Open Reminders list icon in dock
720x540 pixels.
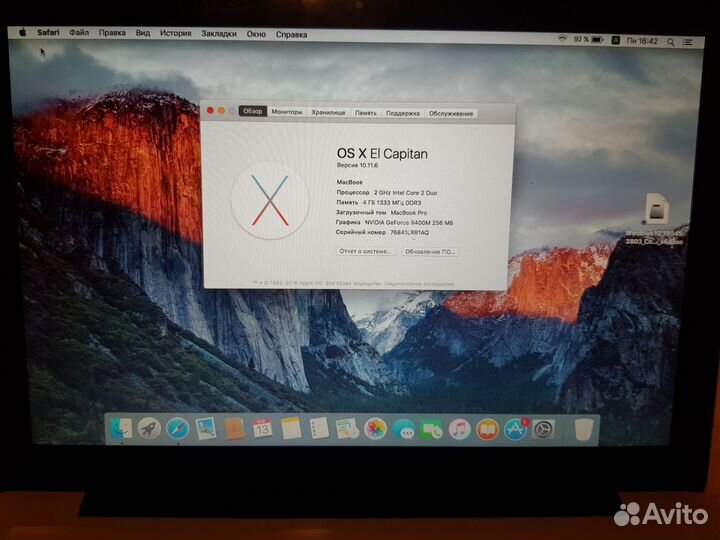point(319,429)
